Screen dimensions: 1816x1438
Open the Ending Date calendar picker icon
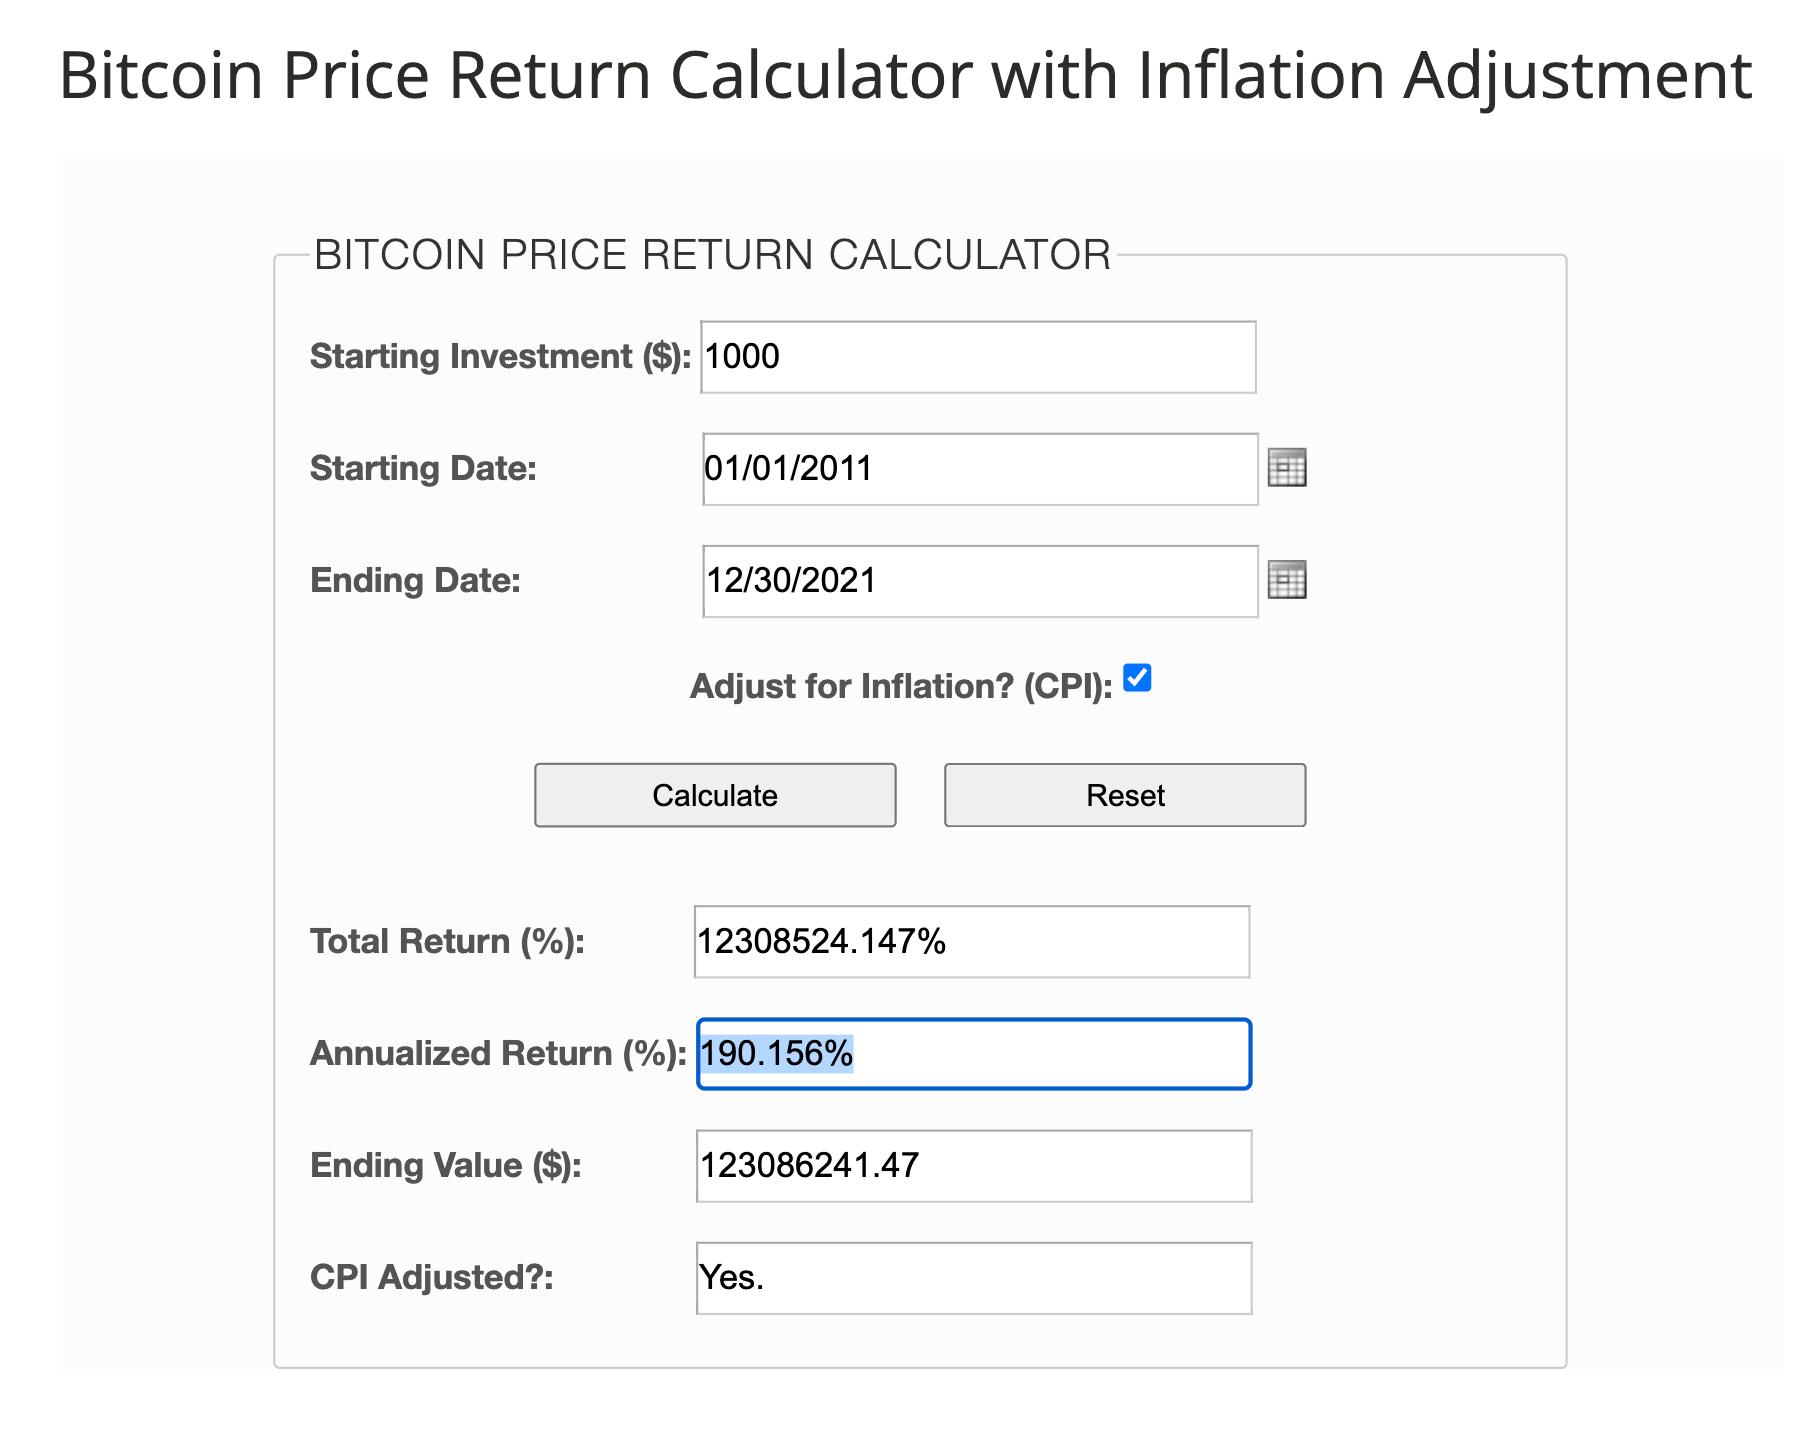coord(1286,580)
